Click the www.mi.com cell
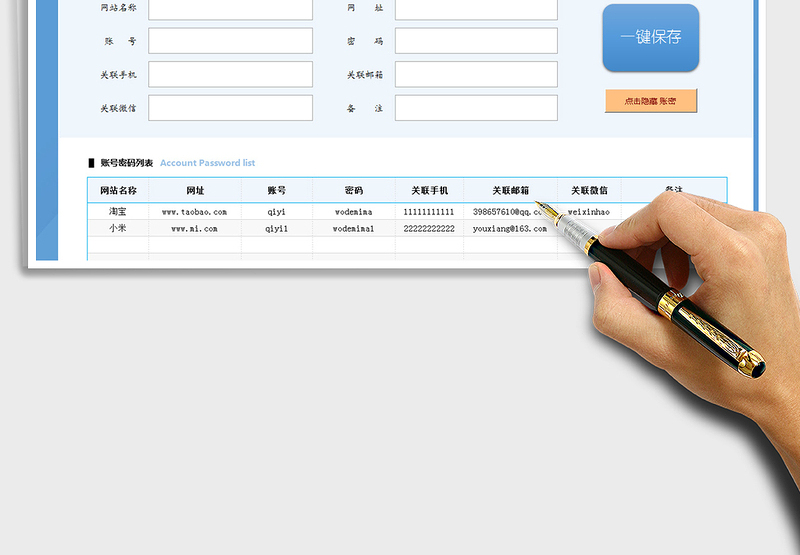 [x=194, y=229]
